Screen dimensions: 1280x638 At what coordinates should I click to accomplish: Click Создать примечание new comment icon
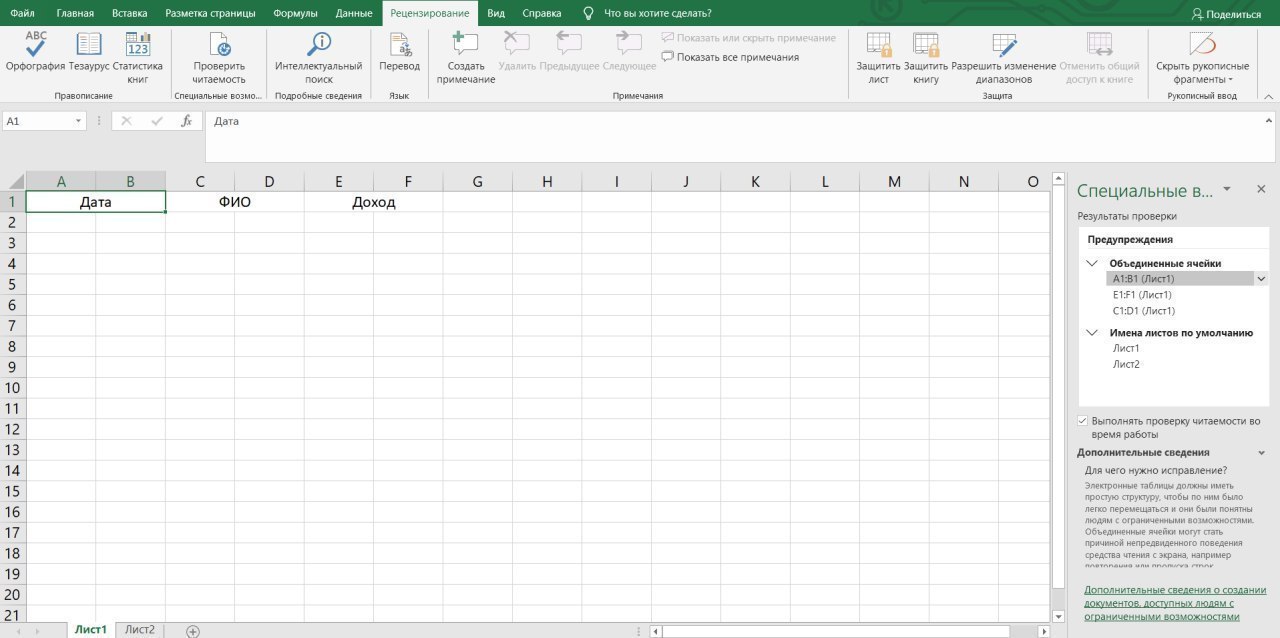click(x=465, y=46)
